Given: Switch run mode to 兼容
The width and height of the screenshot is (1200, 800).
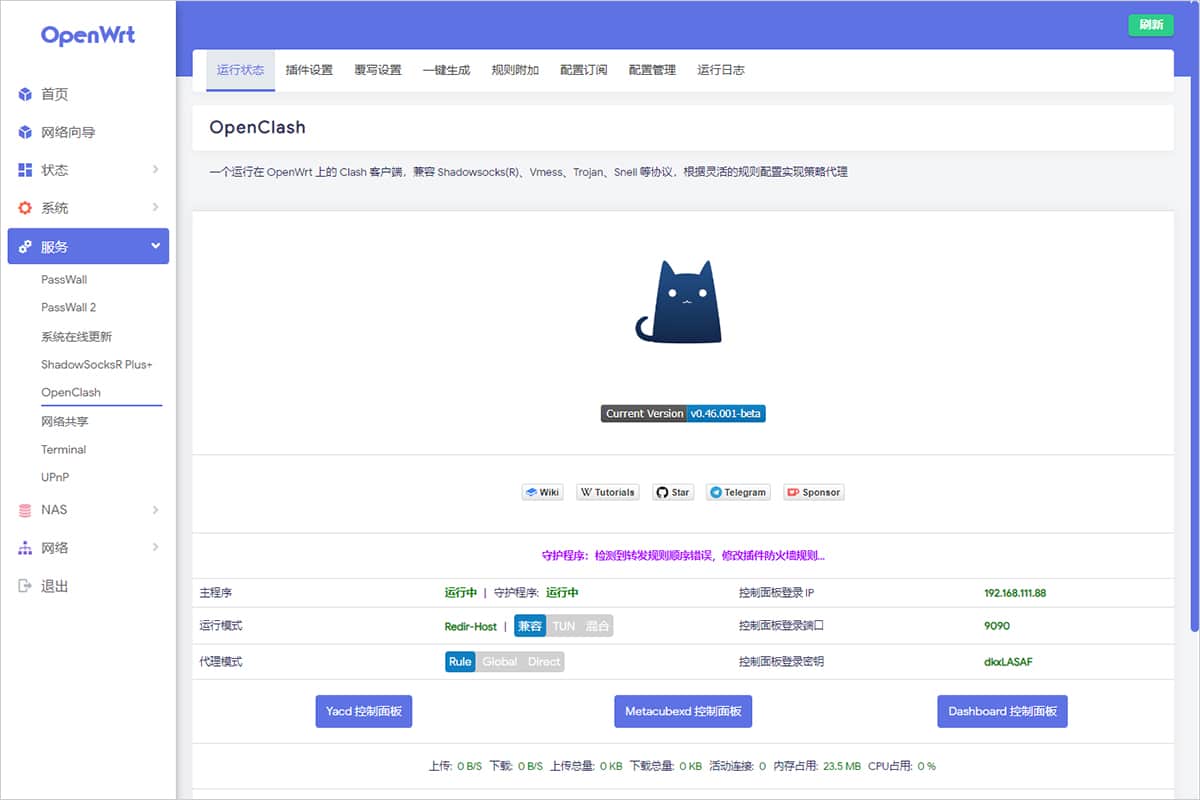Looking at the screenshot, I should click(530, 626).
